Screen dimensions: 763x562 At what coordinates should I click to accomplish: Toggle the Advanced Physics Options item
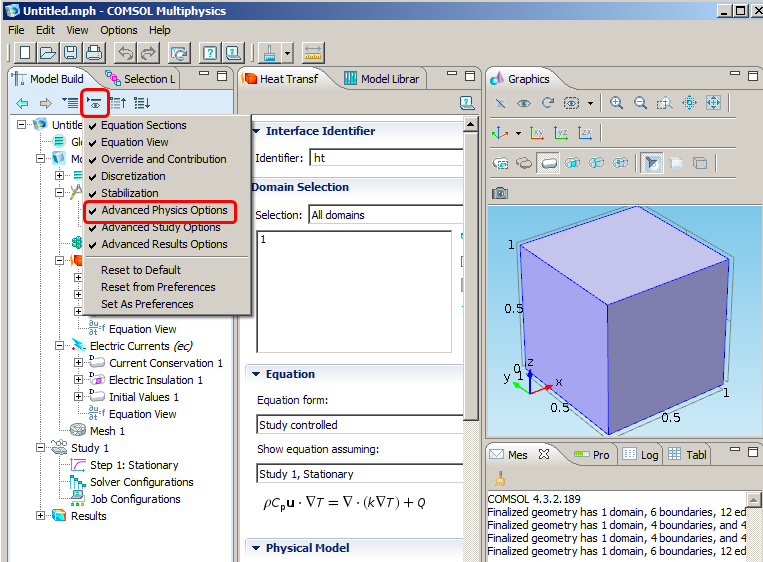click(x=164, y=210)
